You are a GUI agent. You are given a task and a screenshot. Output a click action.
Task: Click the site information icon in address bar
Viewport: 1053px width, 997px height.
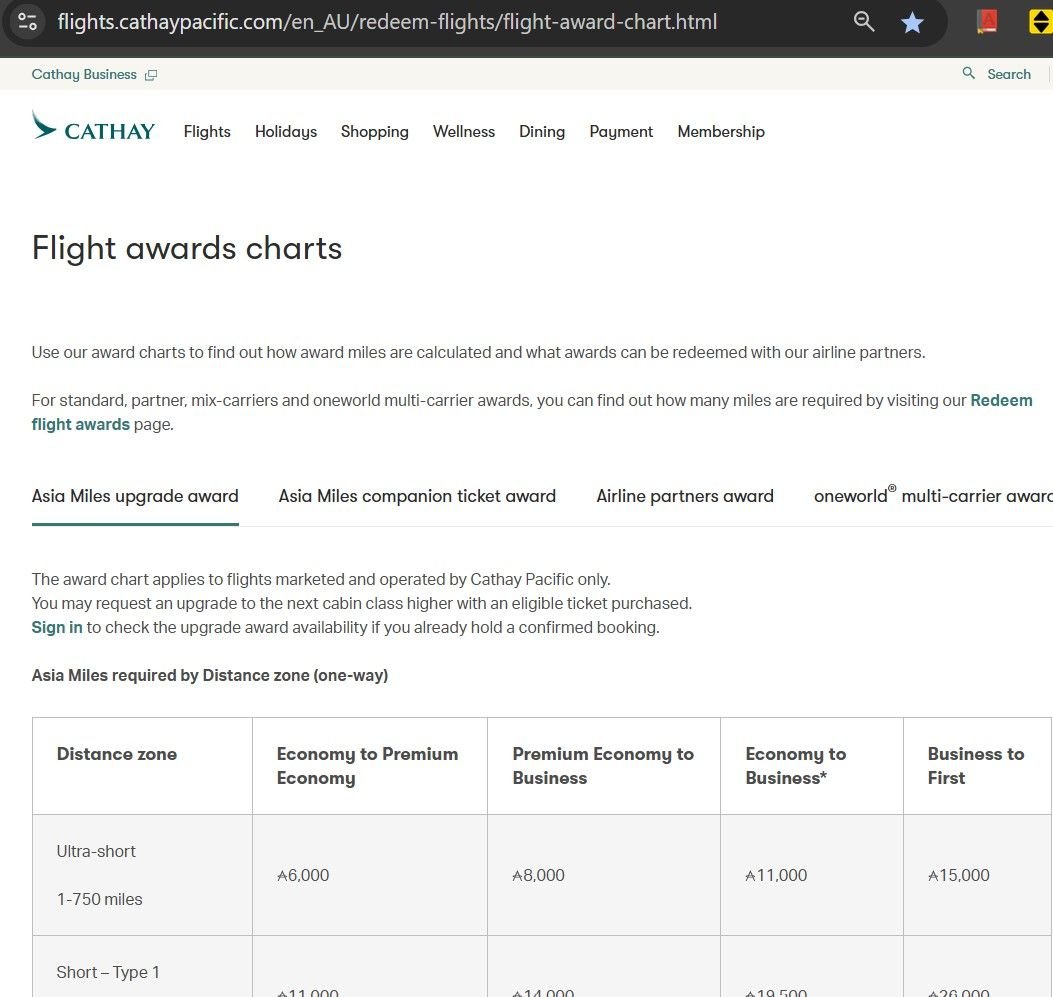point(28,21)
